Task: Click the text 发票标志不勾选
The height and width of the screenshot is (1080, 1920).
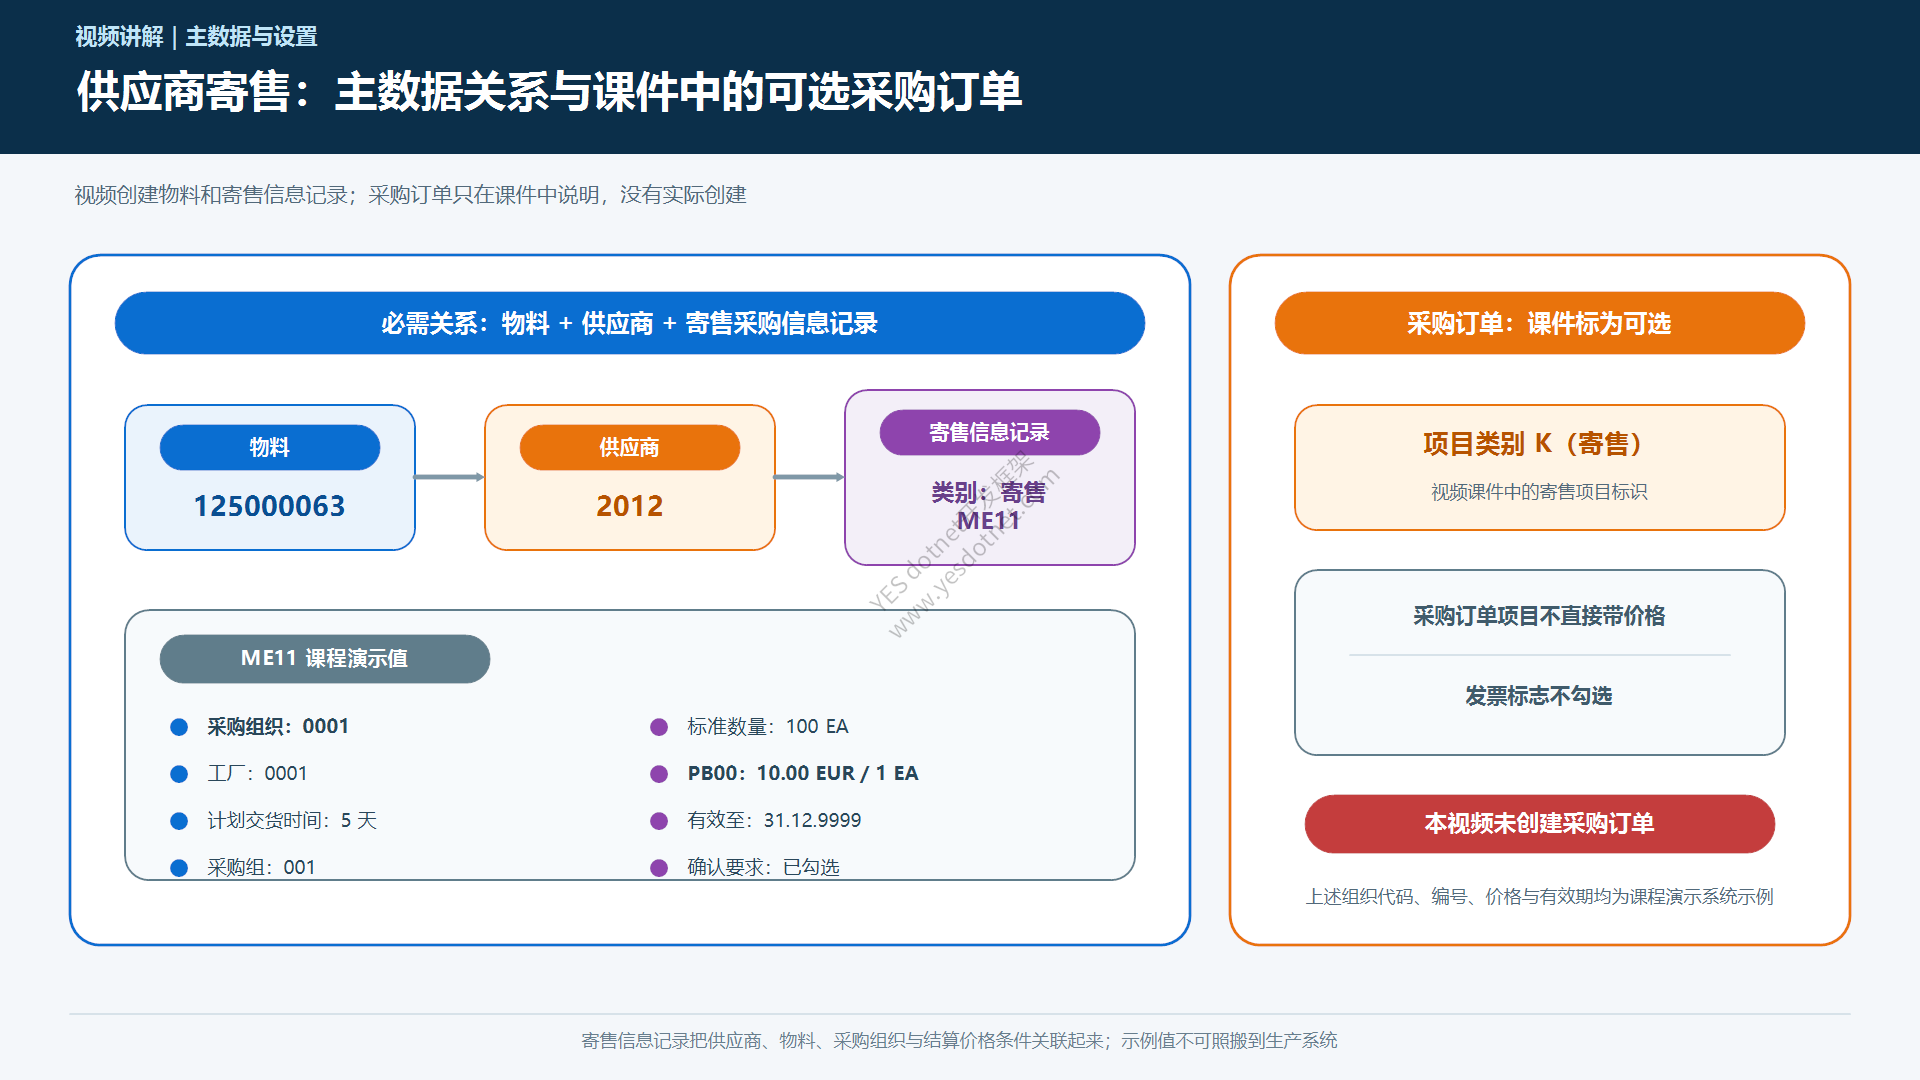Action: coord(1540,696)
